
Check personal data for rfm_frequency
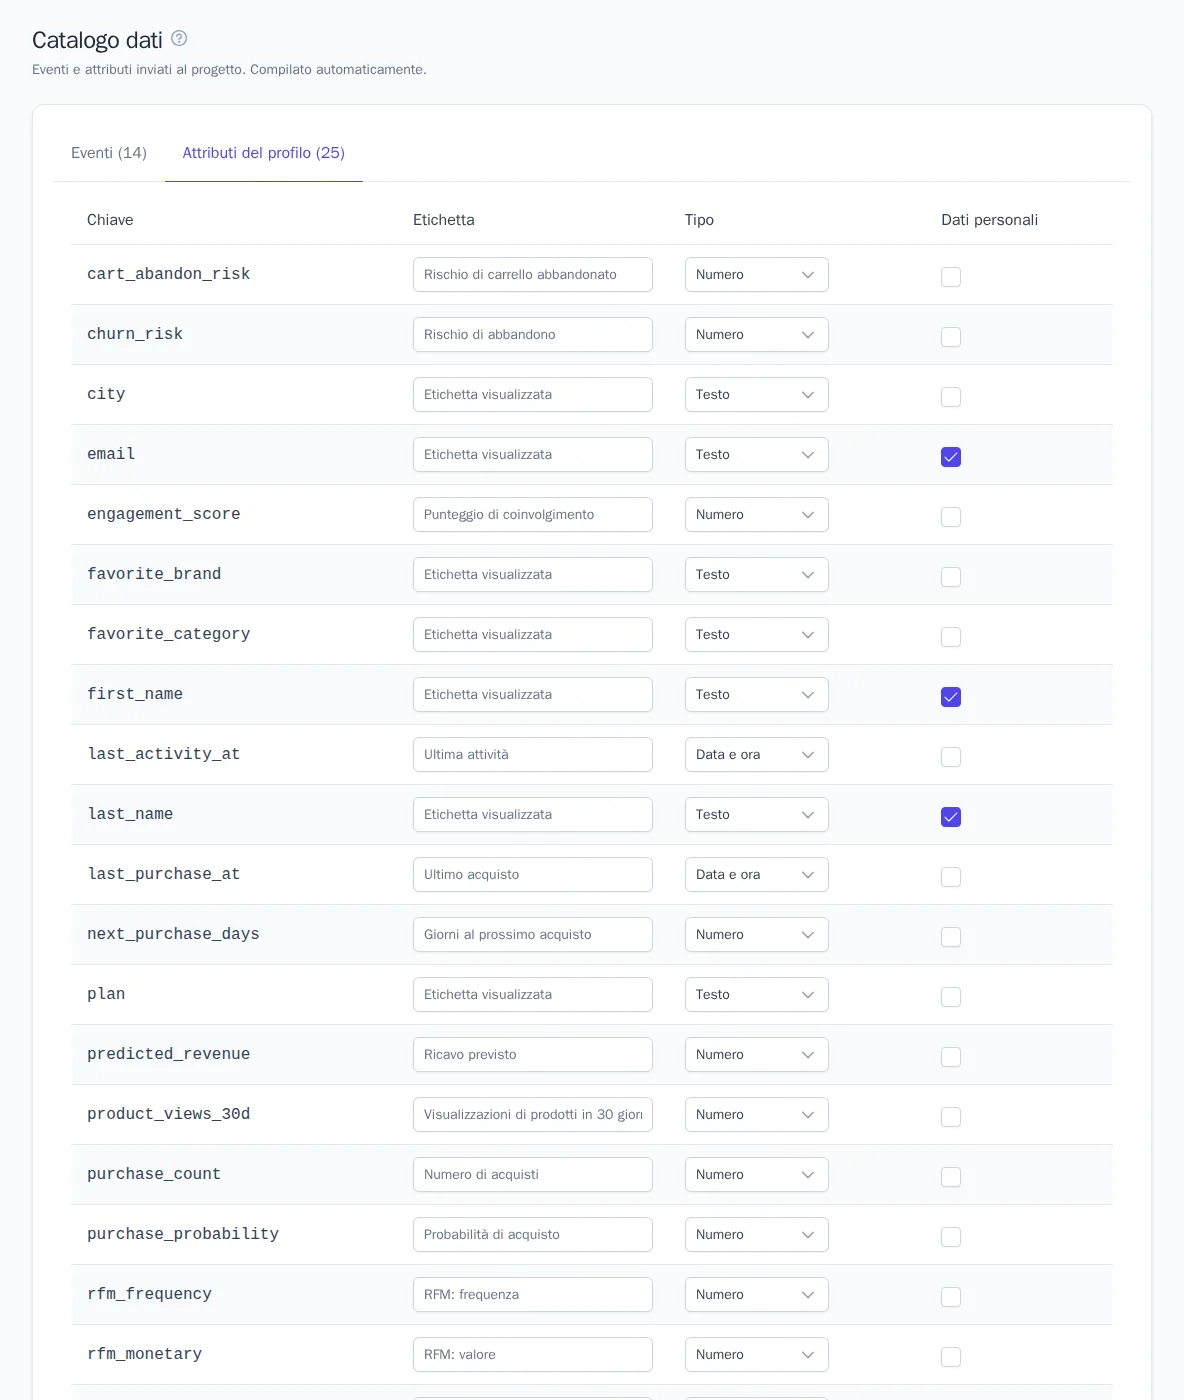tap(951, 1297)
